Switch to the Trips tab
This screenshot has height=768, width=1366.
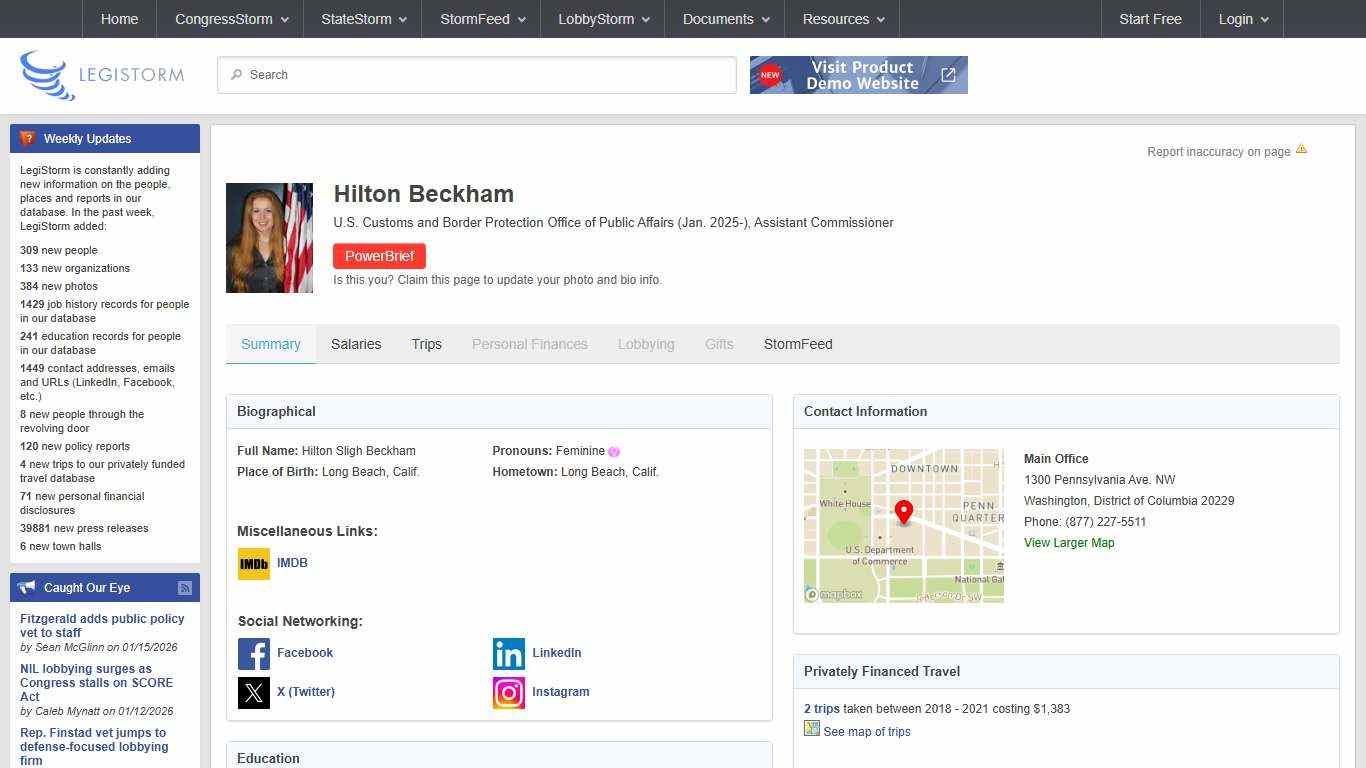(426, 344)
